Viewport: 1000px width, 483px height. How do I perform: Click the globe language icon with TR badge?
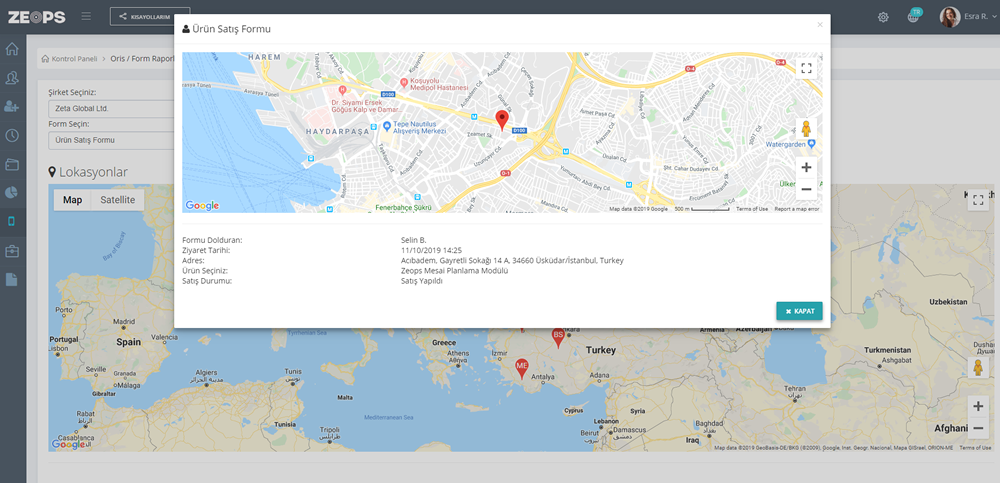point(914,17)
